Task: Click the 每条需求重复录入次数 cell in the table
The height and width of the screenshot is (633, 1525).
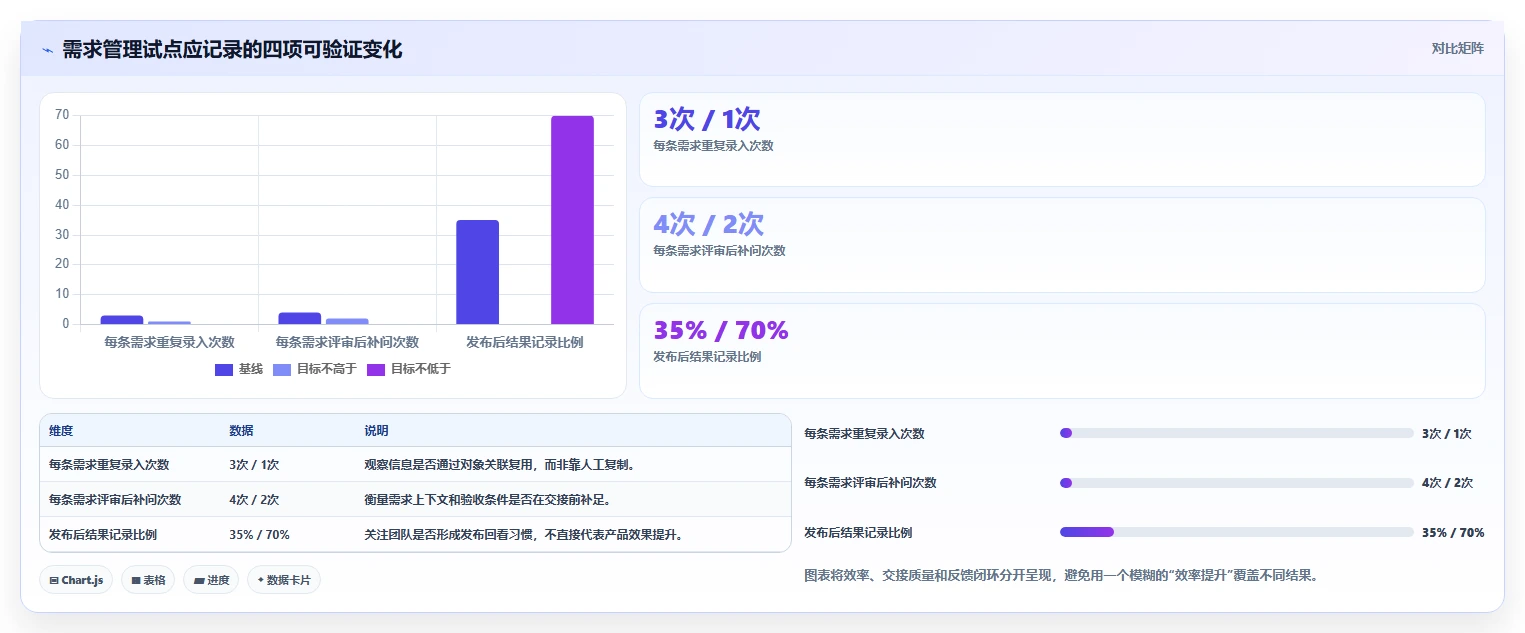Action: pyautogui.click(x=109, y=465)
